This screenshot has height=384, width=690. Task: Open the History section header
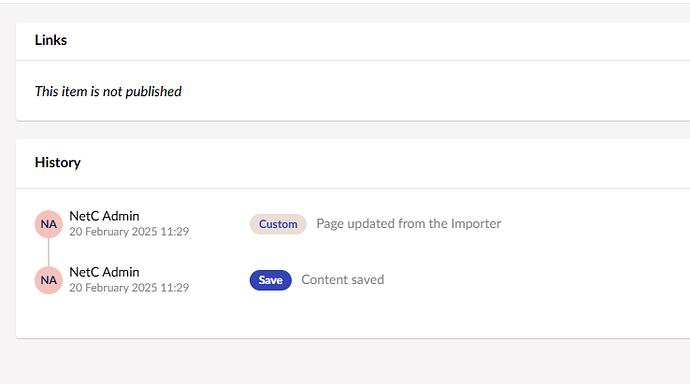[x=353, y=164]
